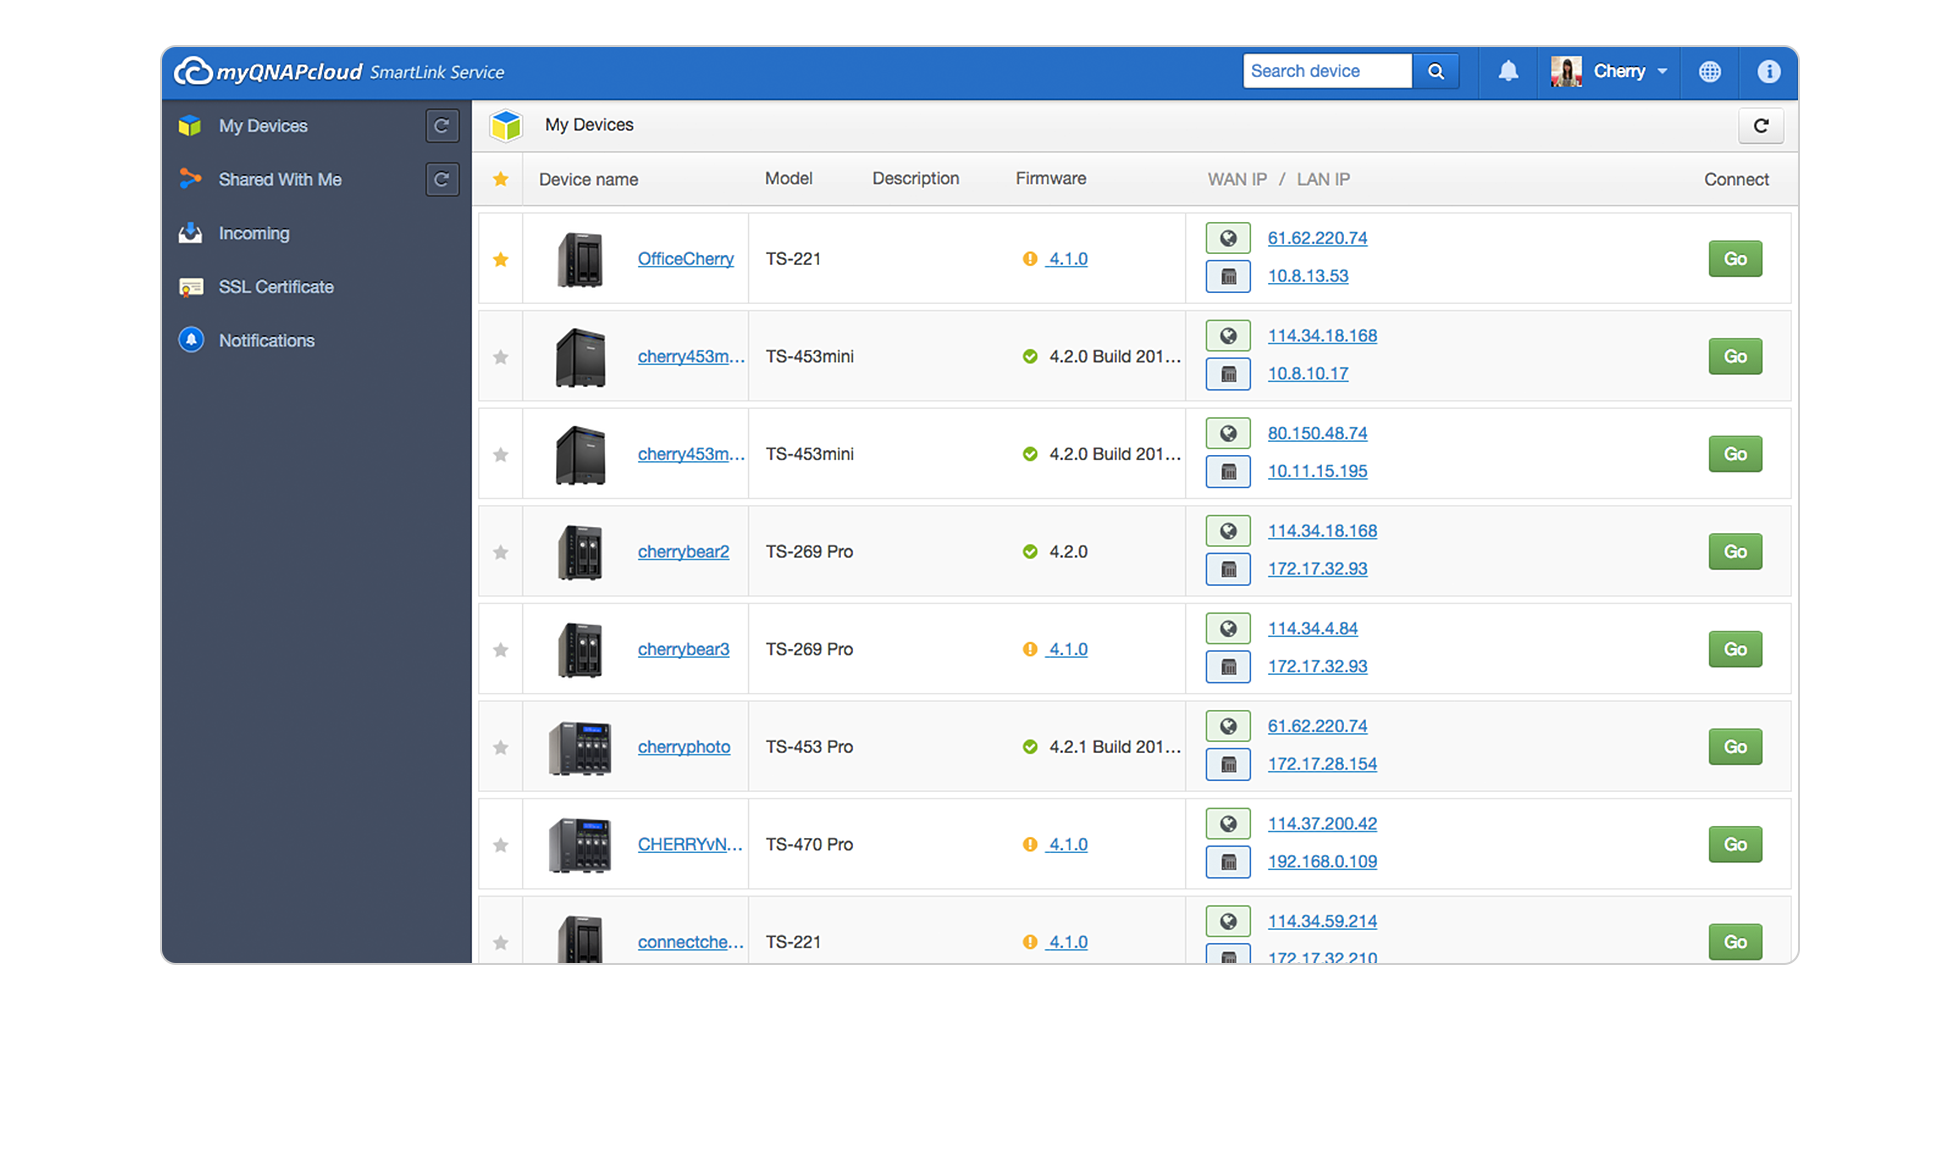Open the notifications bell icon
Viewport: 1960px width, 1170px height.
(x=1508, y=71)
